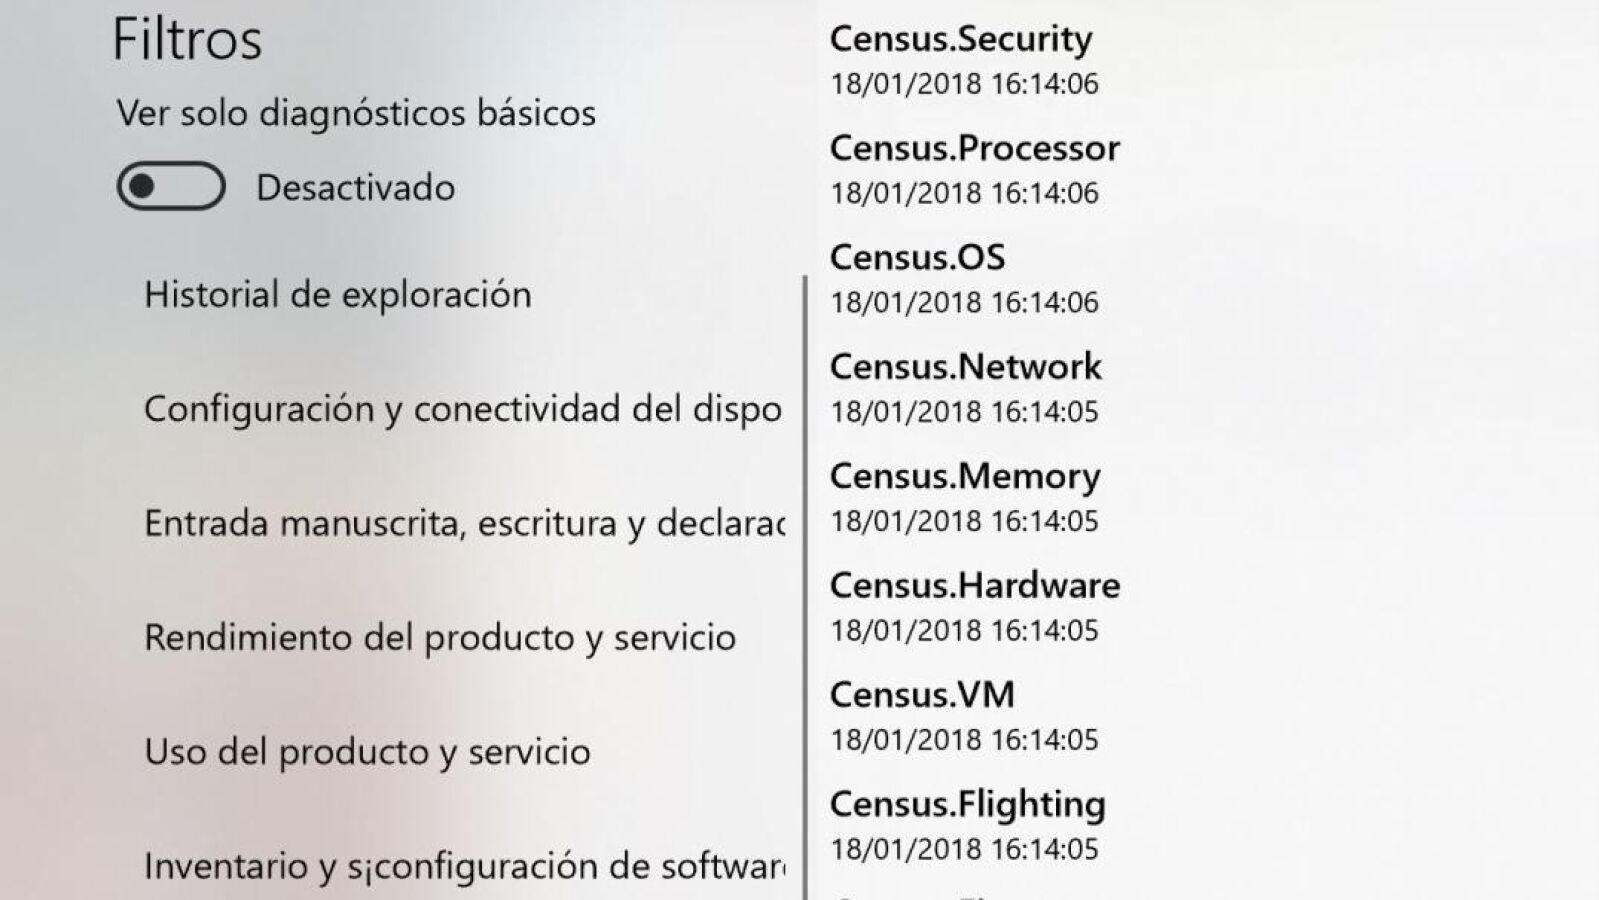The height and width of the screenshot is (900, 1599).
Task: Pick the Uso del producto y servicio filter
Action: pos(367,751)
